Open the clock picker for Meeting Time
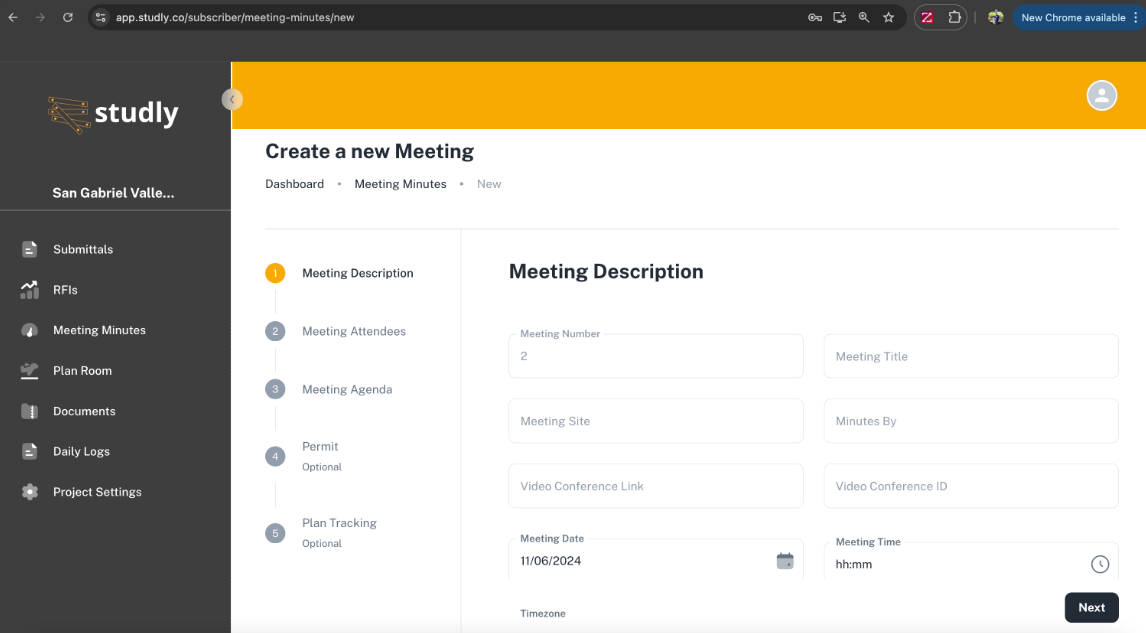 point(1100,564)
